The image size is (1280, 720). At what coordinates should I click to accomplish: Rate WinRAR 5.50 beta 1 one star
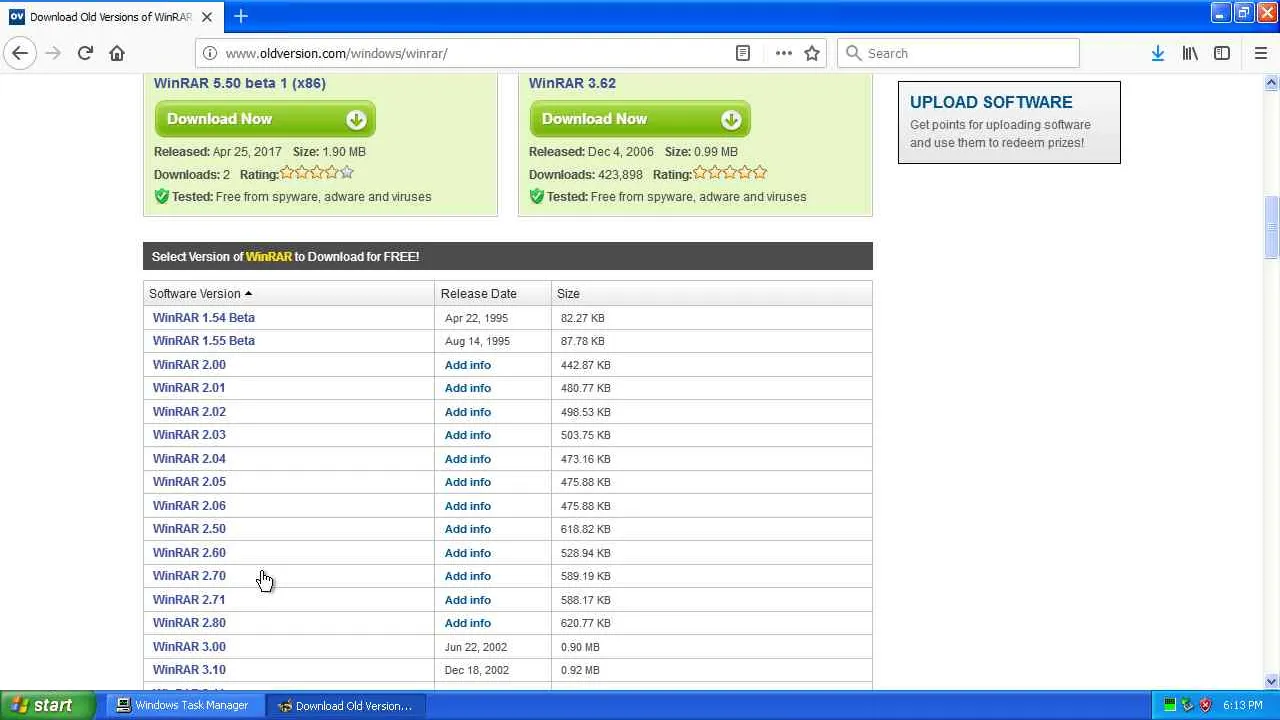287,173
